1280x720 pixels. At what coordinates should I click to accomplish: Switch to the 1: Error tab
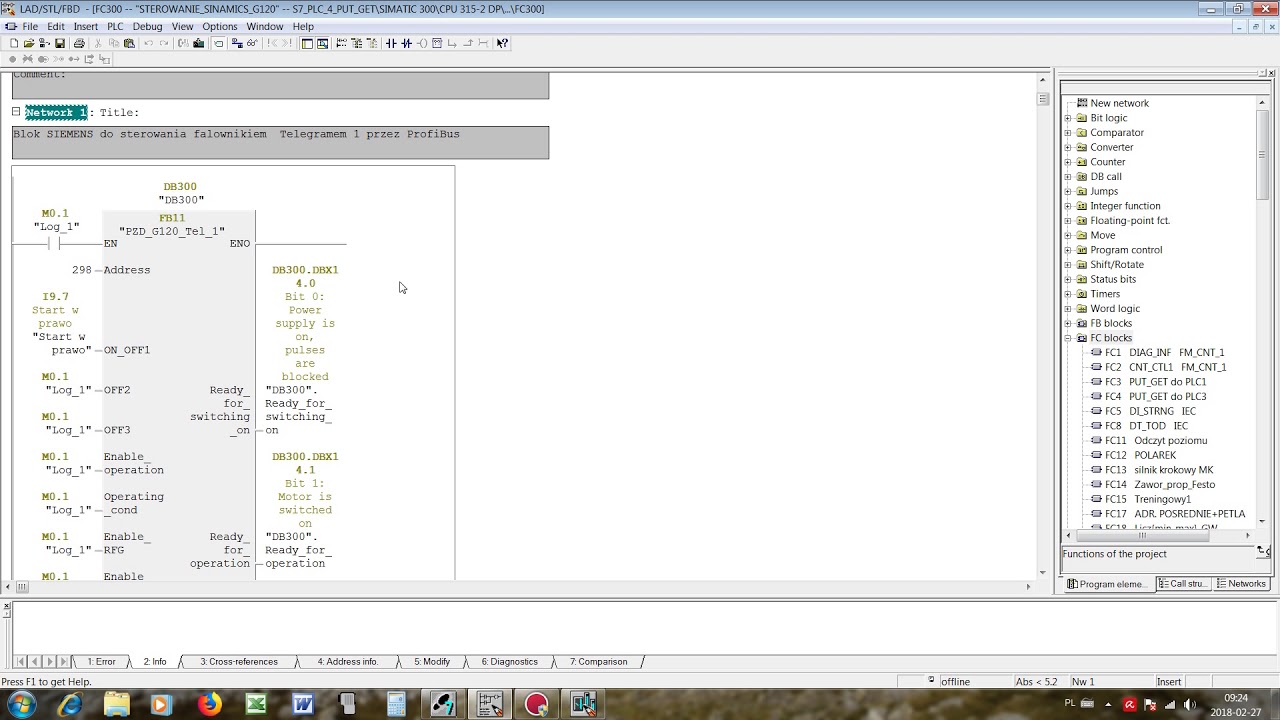click(x=101, y=662)
